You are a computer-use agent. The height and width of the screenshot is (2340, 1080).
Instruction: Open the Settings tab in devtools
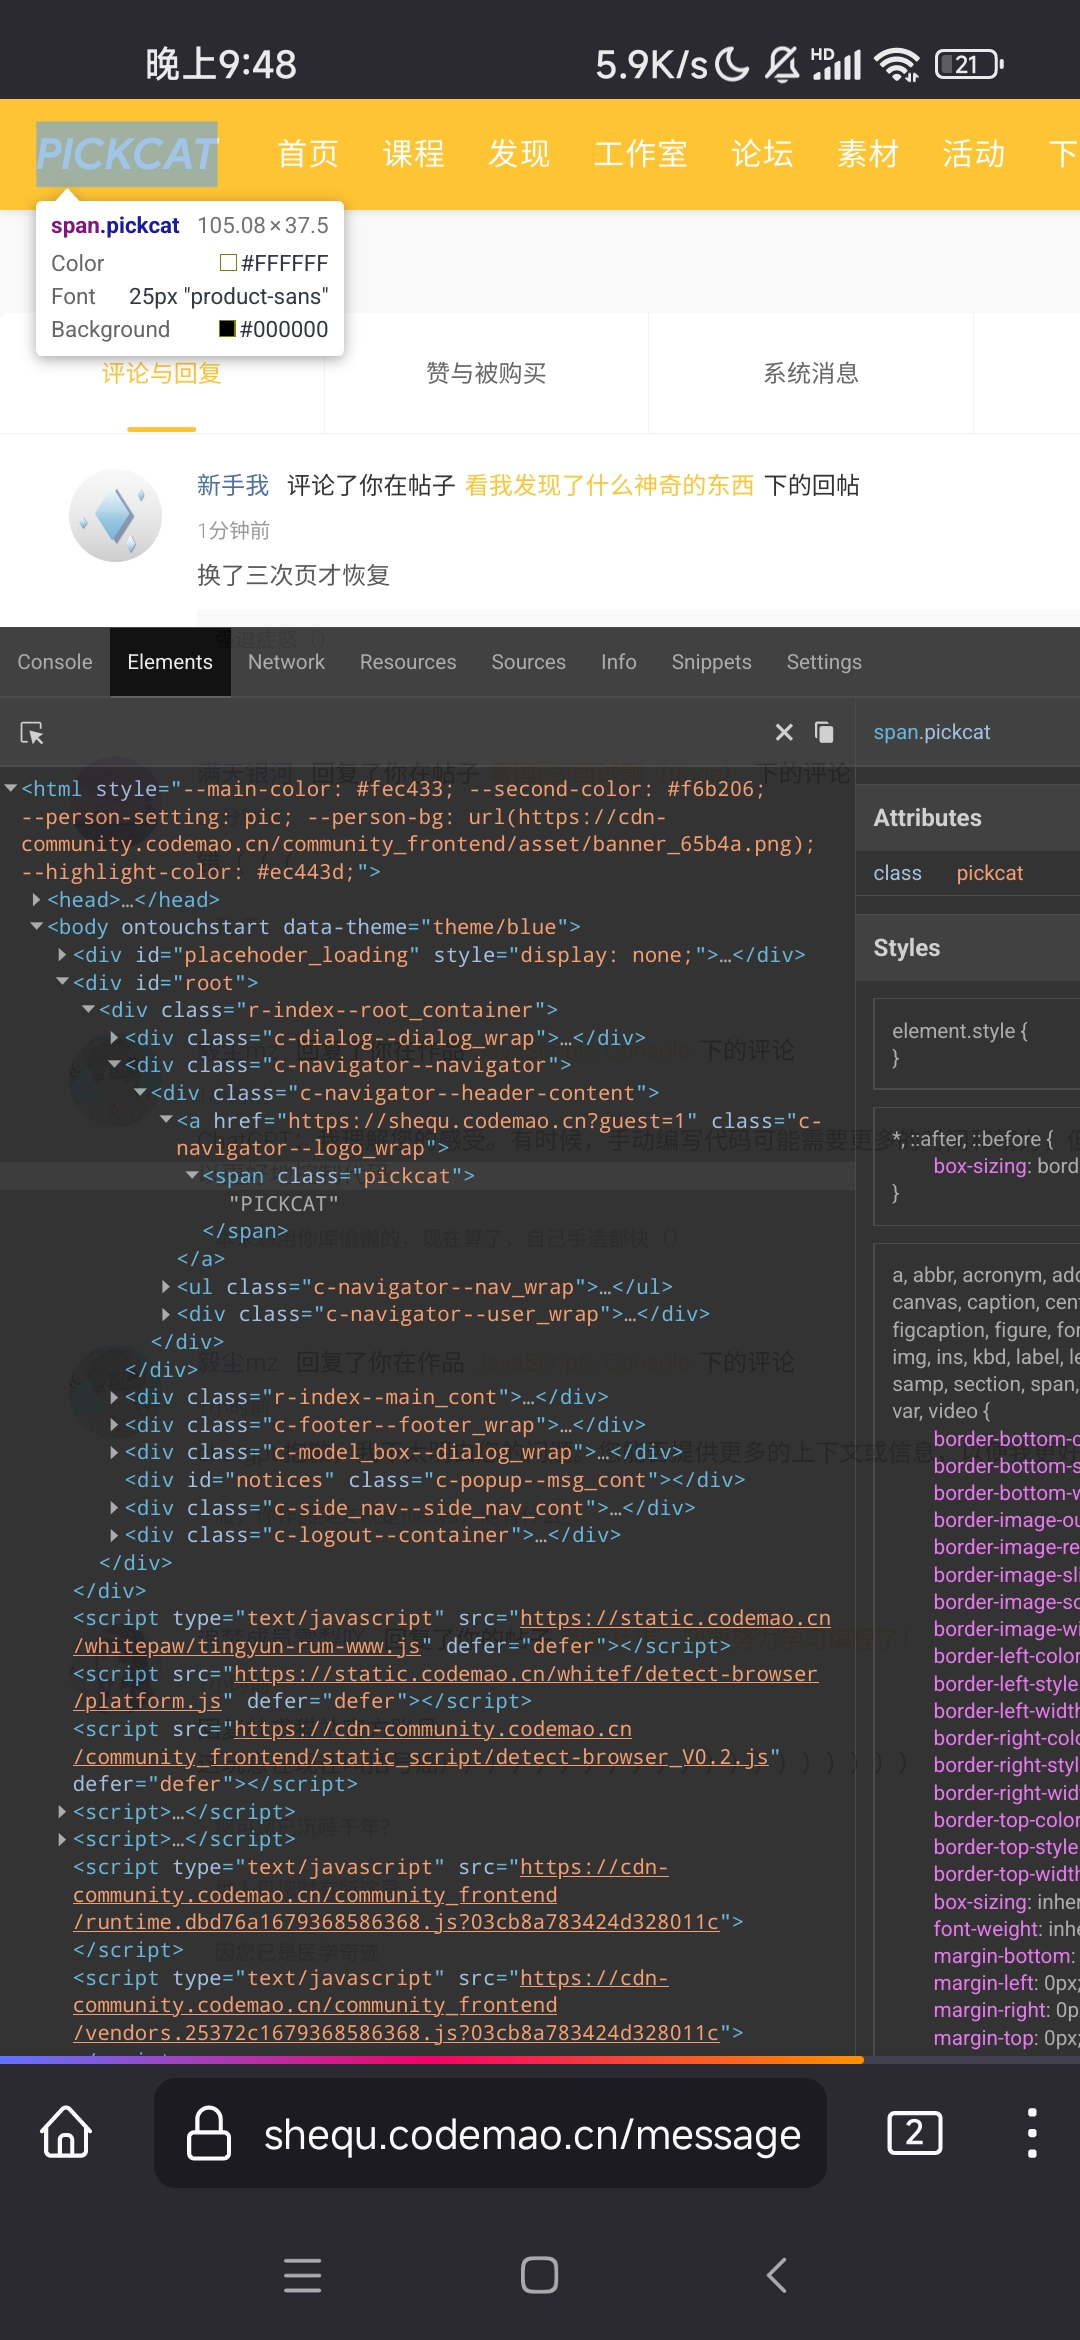[x=824, y=662]
